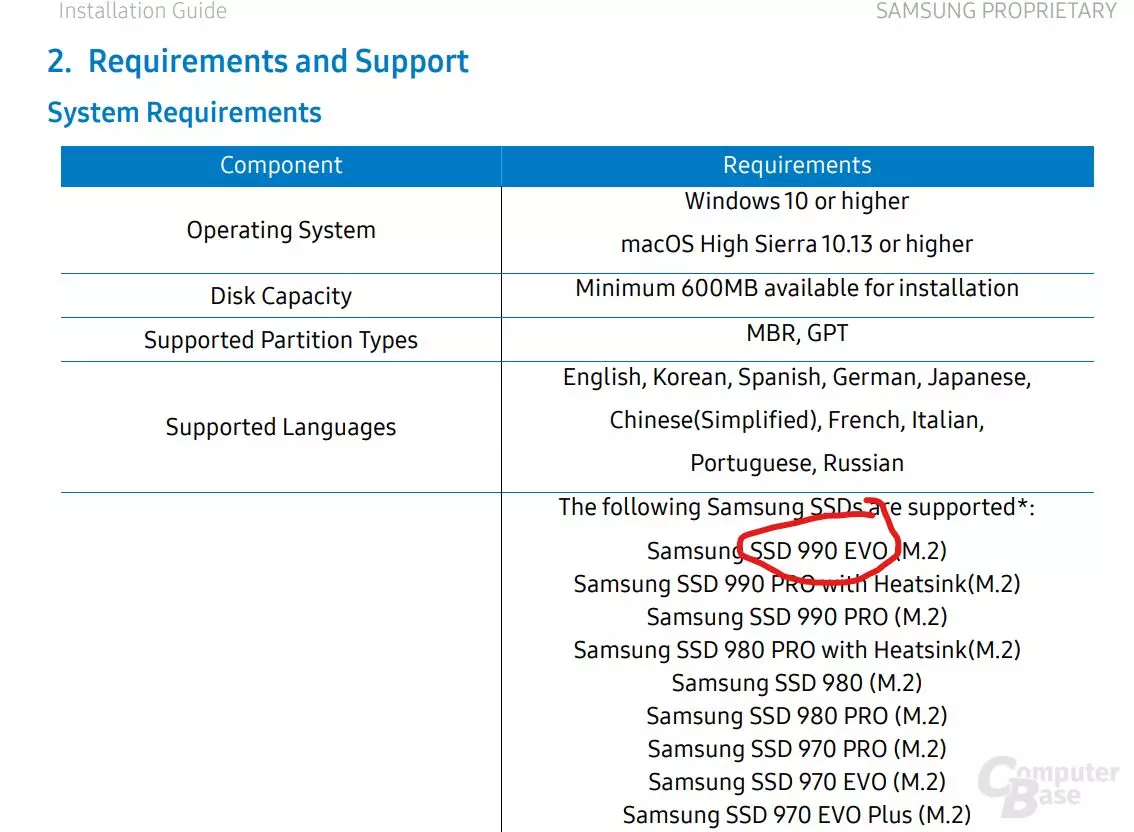This screenshot has height=832, width=1134.
Task: Select "Samsung SSD 980 PRO with Heatsink(M.2)"
Action: [797, 650]
